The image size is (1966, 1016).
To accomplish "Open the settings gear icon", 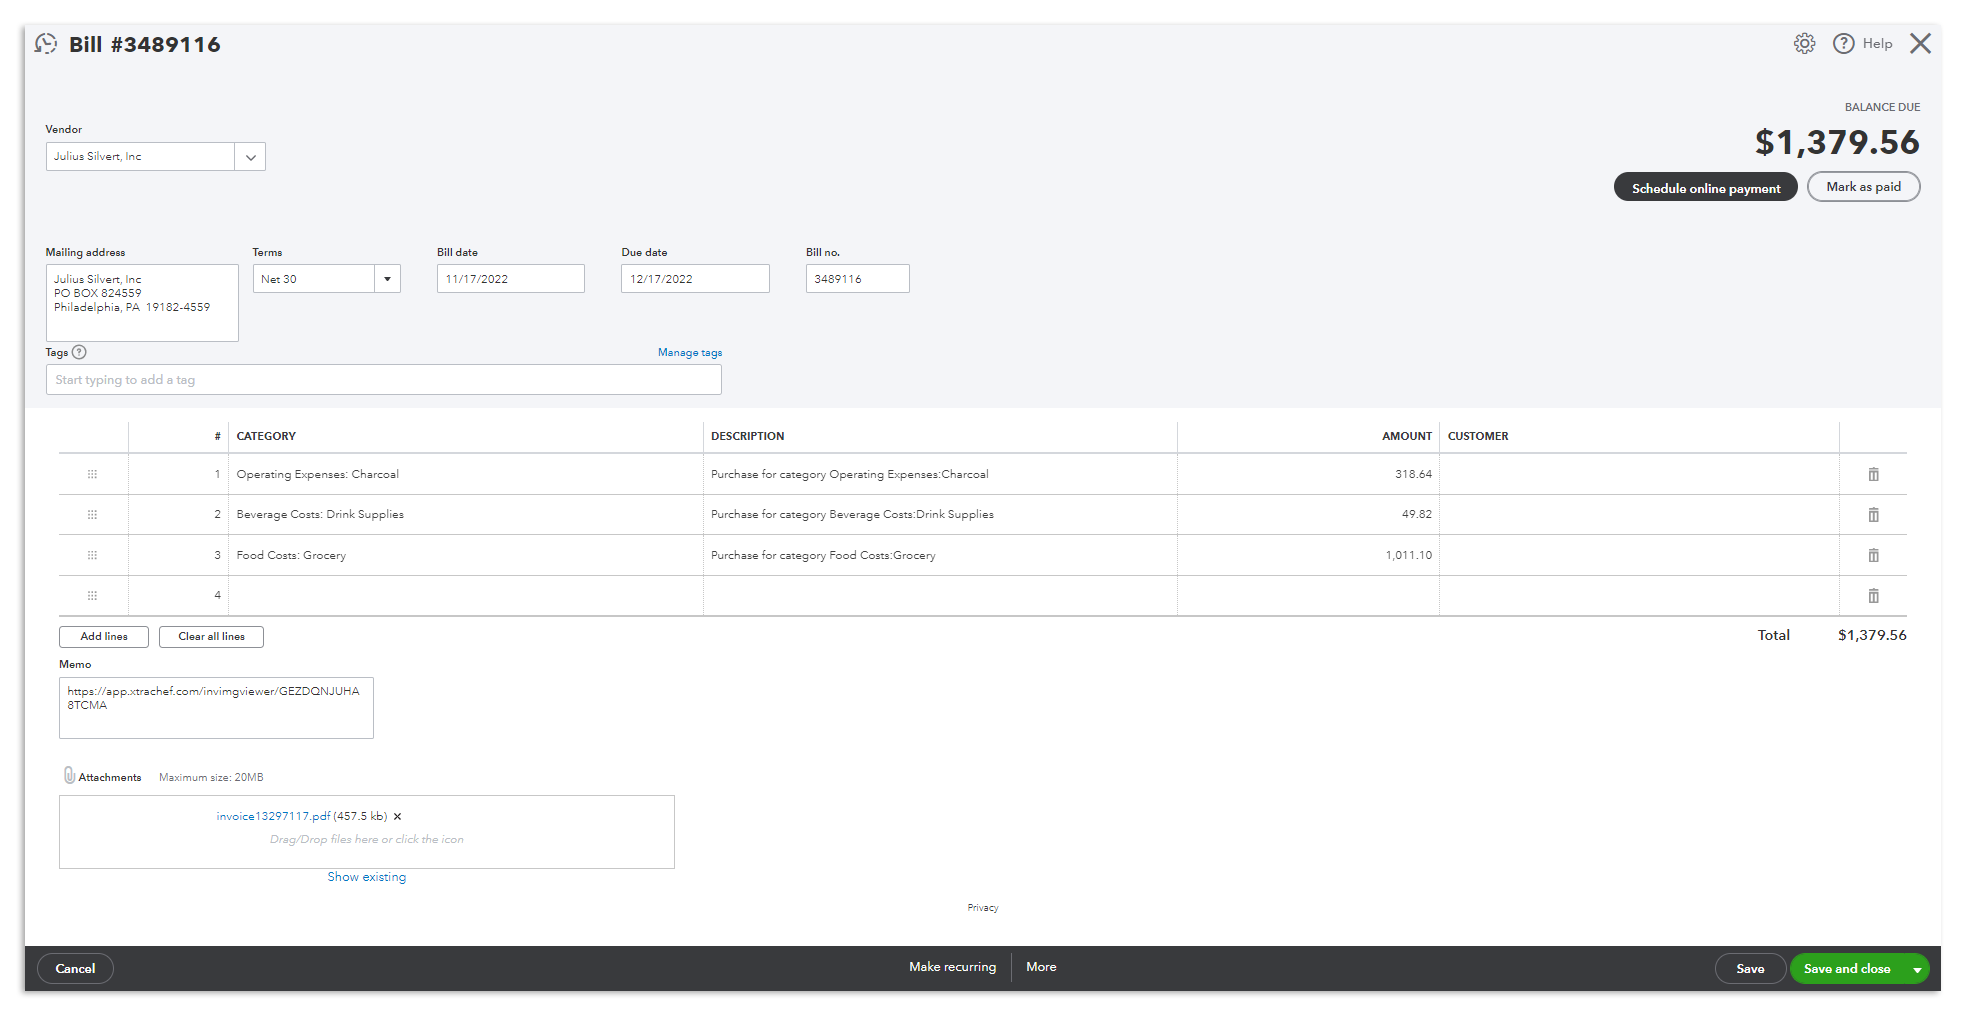I will tap(1804, 44).
